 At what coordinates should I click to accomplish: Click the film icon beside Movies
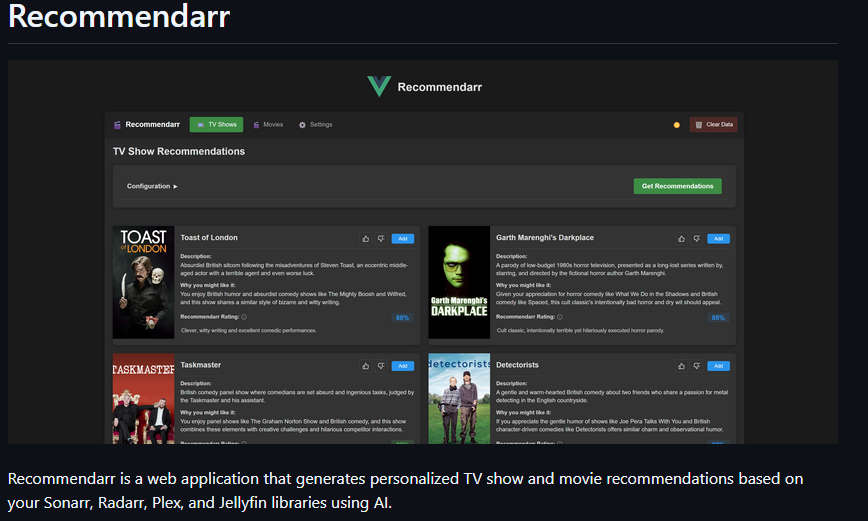(x=256, y=125)
